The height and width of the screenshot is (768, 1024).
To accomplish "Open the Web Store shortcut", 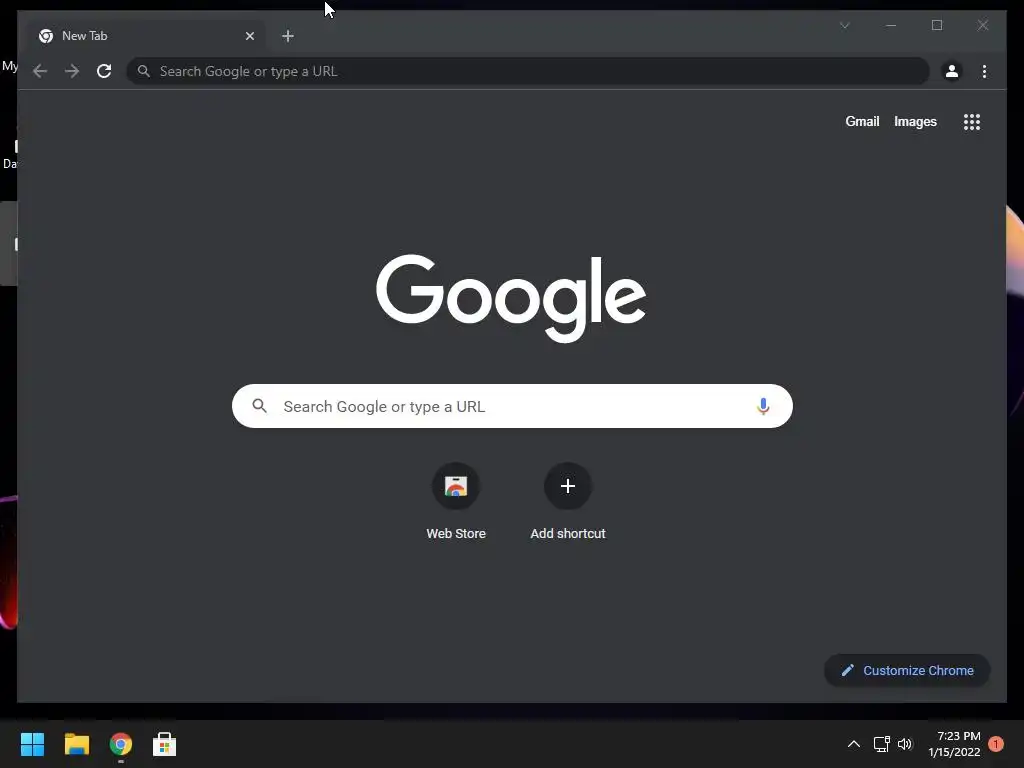I will pos(456,502).
